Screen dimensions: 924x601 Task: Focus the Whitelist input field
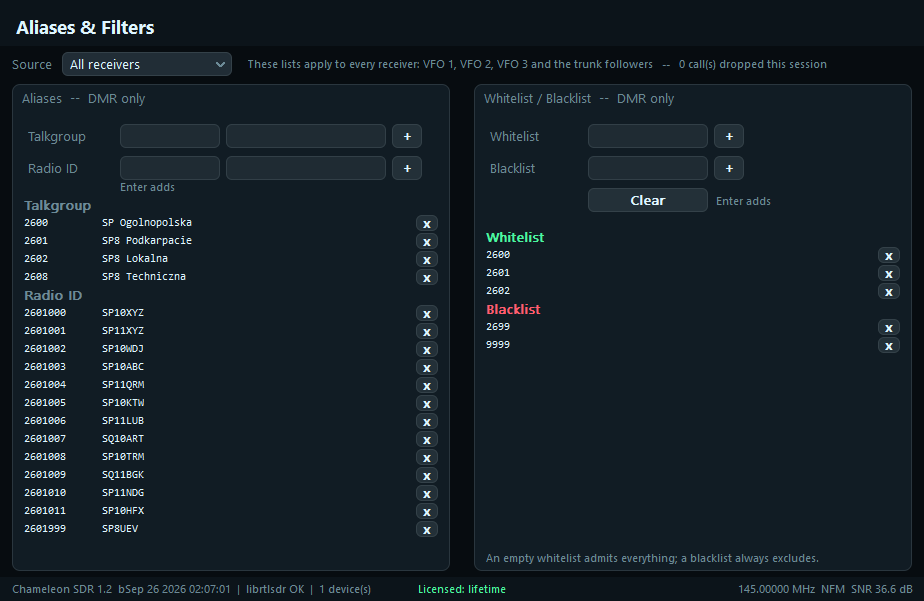pos(648,136)
